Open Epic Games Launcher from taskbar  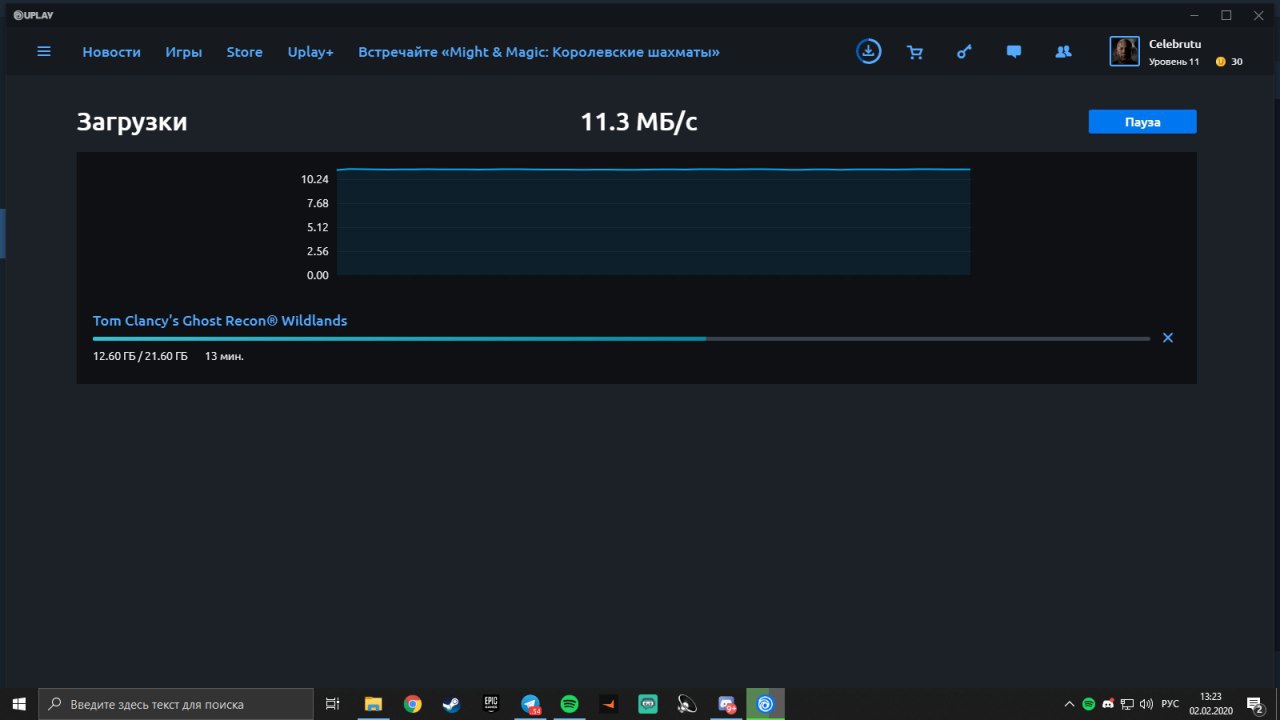(491, 704)
